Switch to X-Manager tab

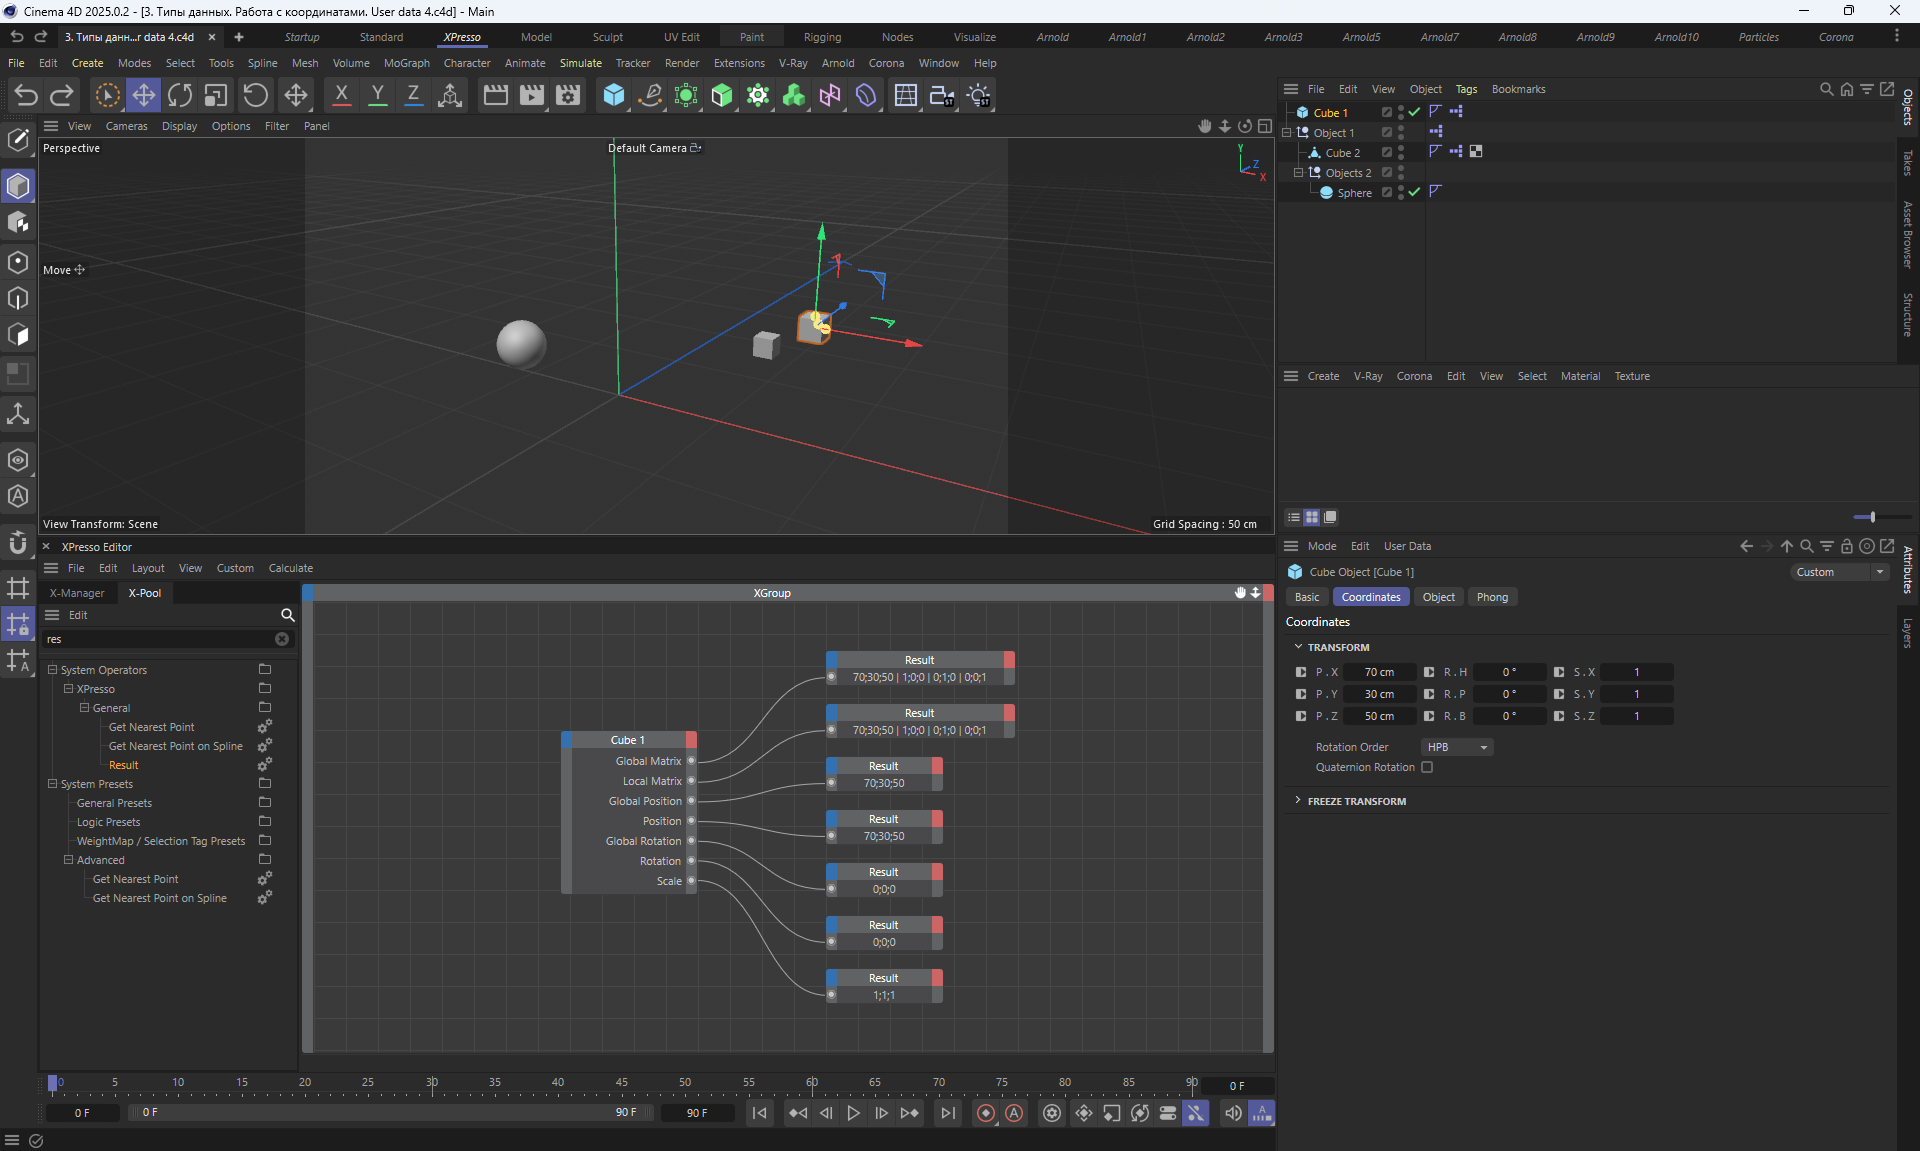(77, 593)
